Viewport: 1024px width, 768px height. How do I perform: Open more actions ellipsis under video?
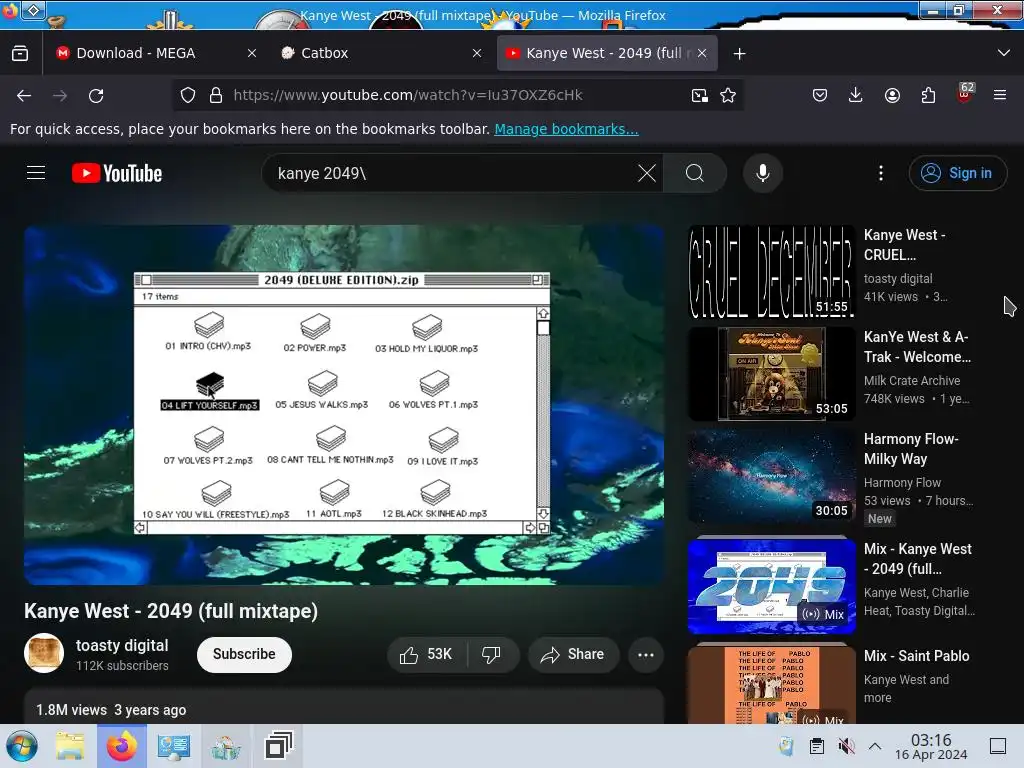tap(645, 654)
